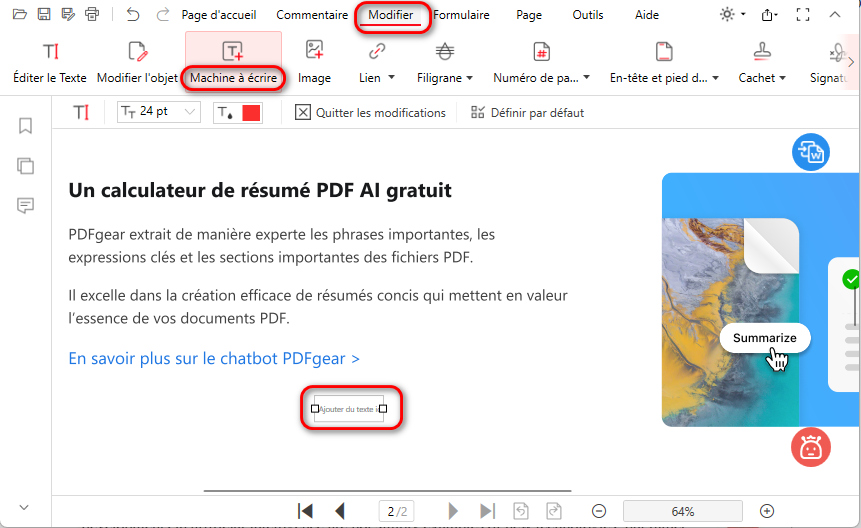This screenshot has width=861, height=528.
Task: Open the Outils tab
Action: 588,15
